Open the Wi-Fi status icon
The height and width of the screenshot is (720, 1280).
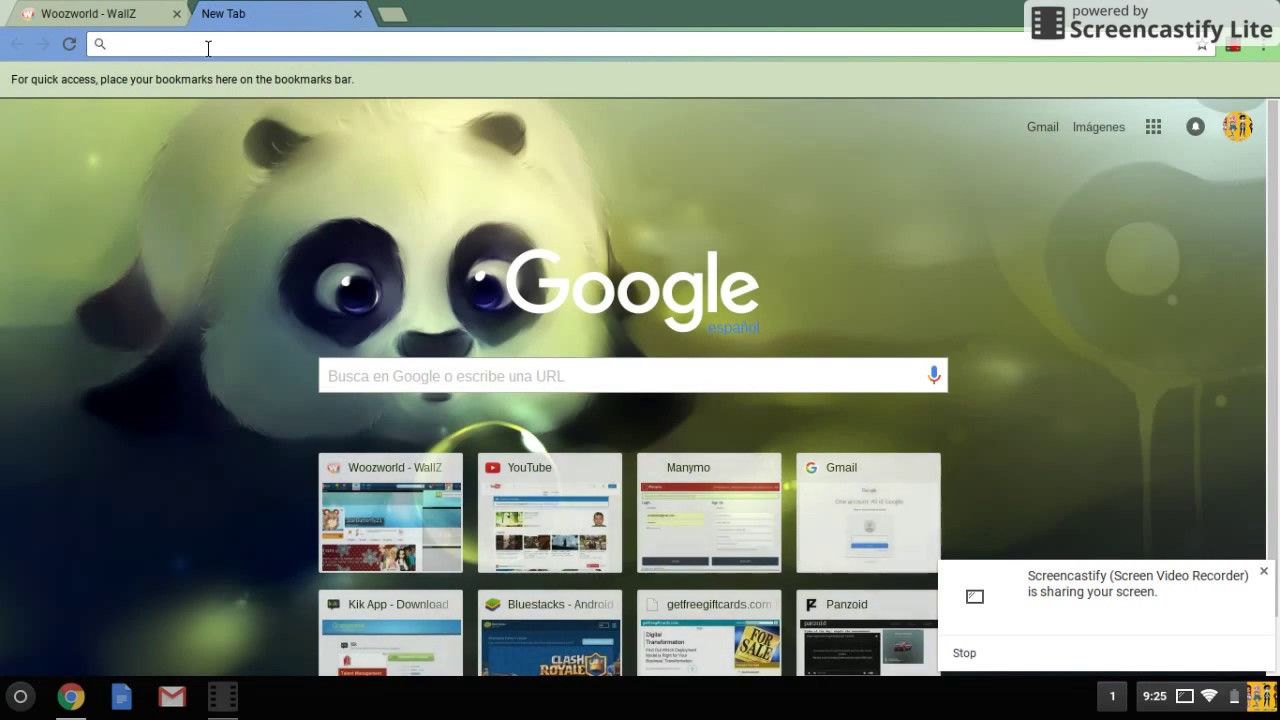click(1209, 696)
